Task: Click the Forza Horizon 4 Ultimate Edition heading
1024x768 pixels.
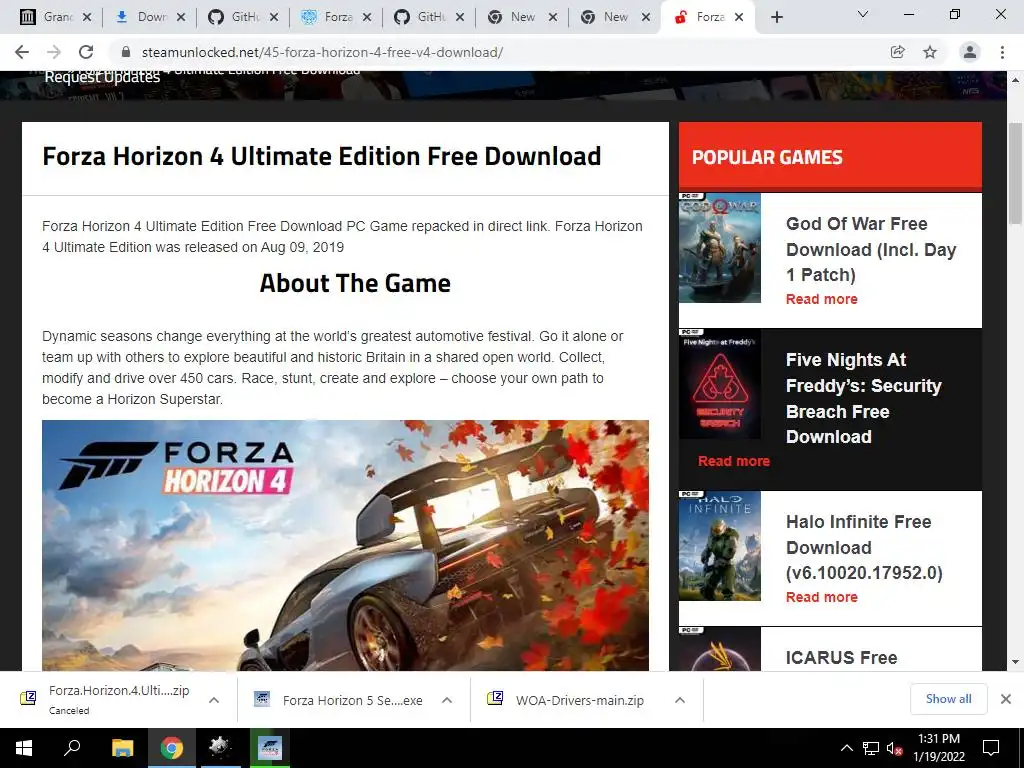Action: click(321, 157)
